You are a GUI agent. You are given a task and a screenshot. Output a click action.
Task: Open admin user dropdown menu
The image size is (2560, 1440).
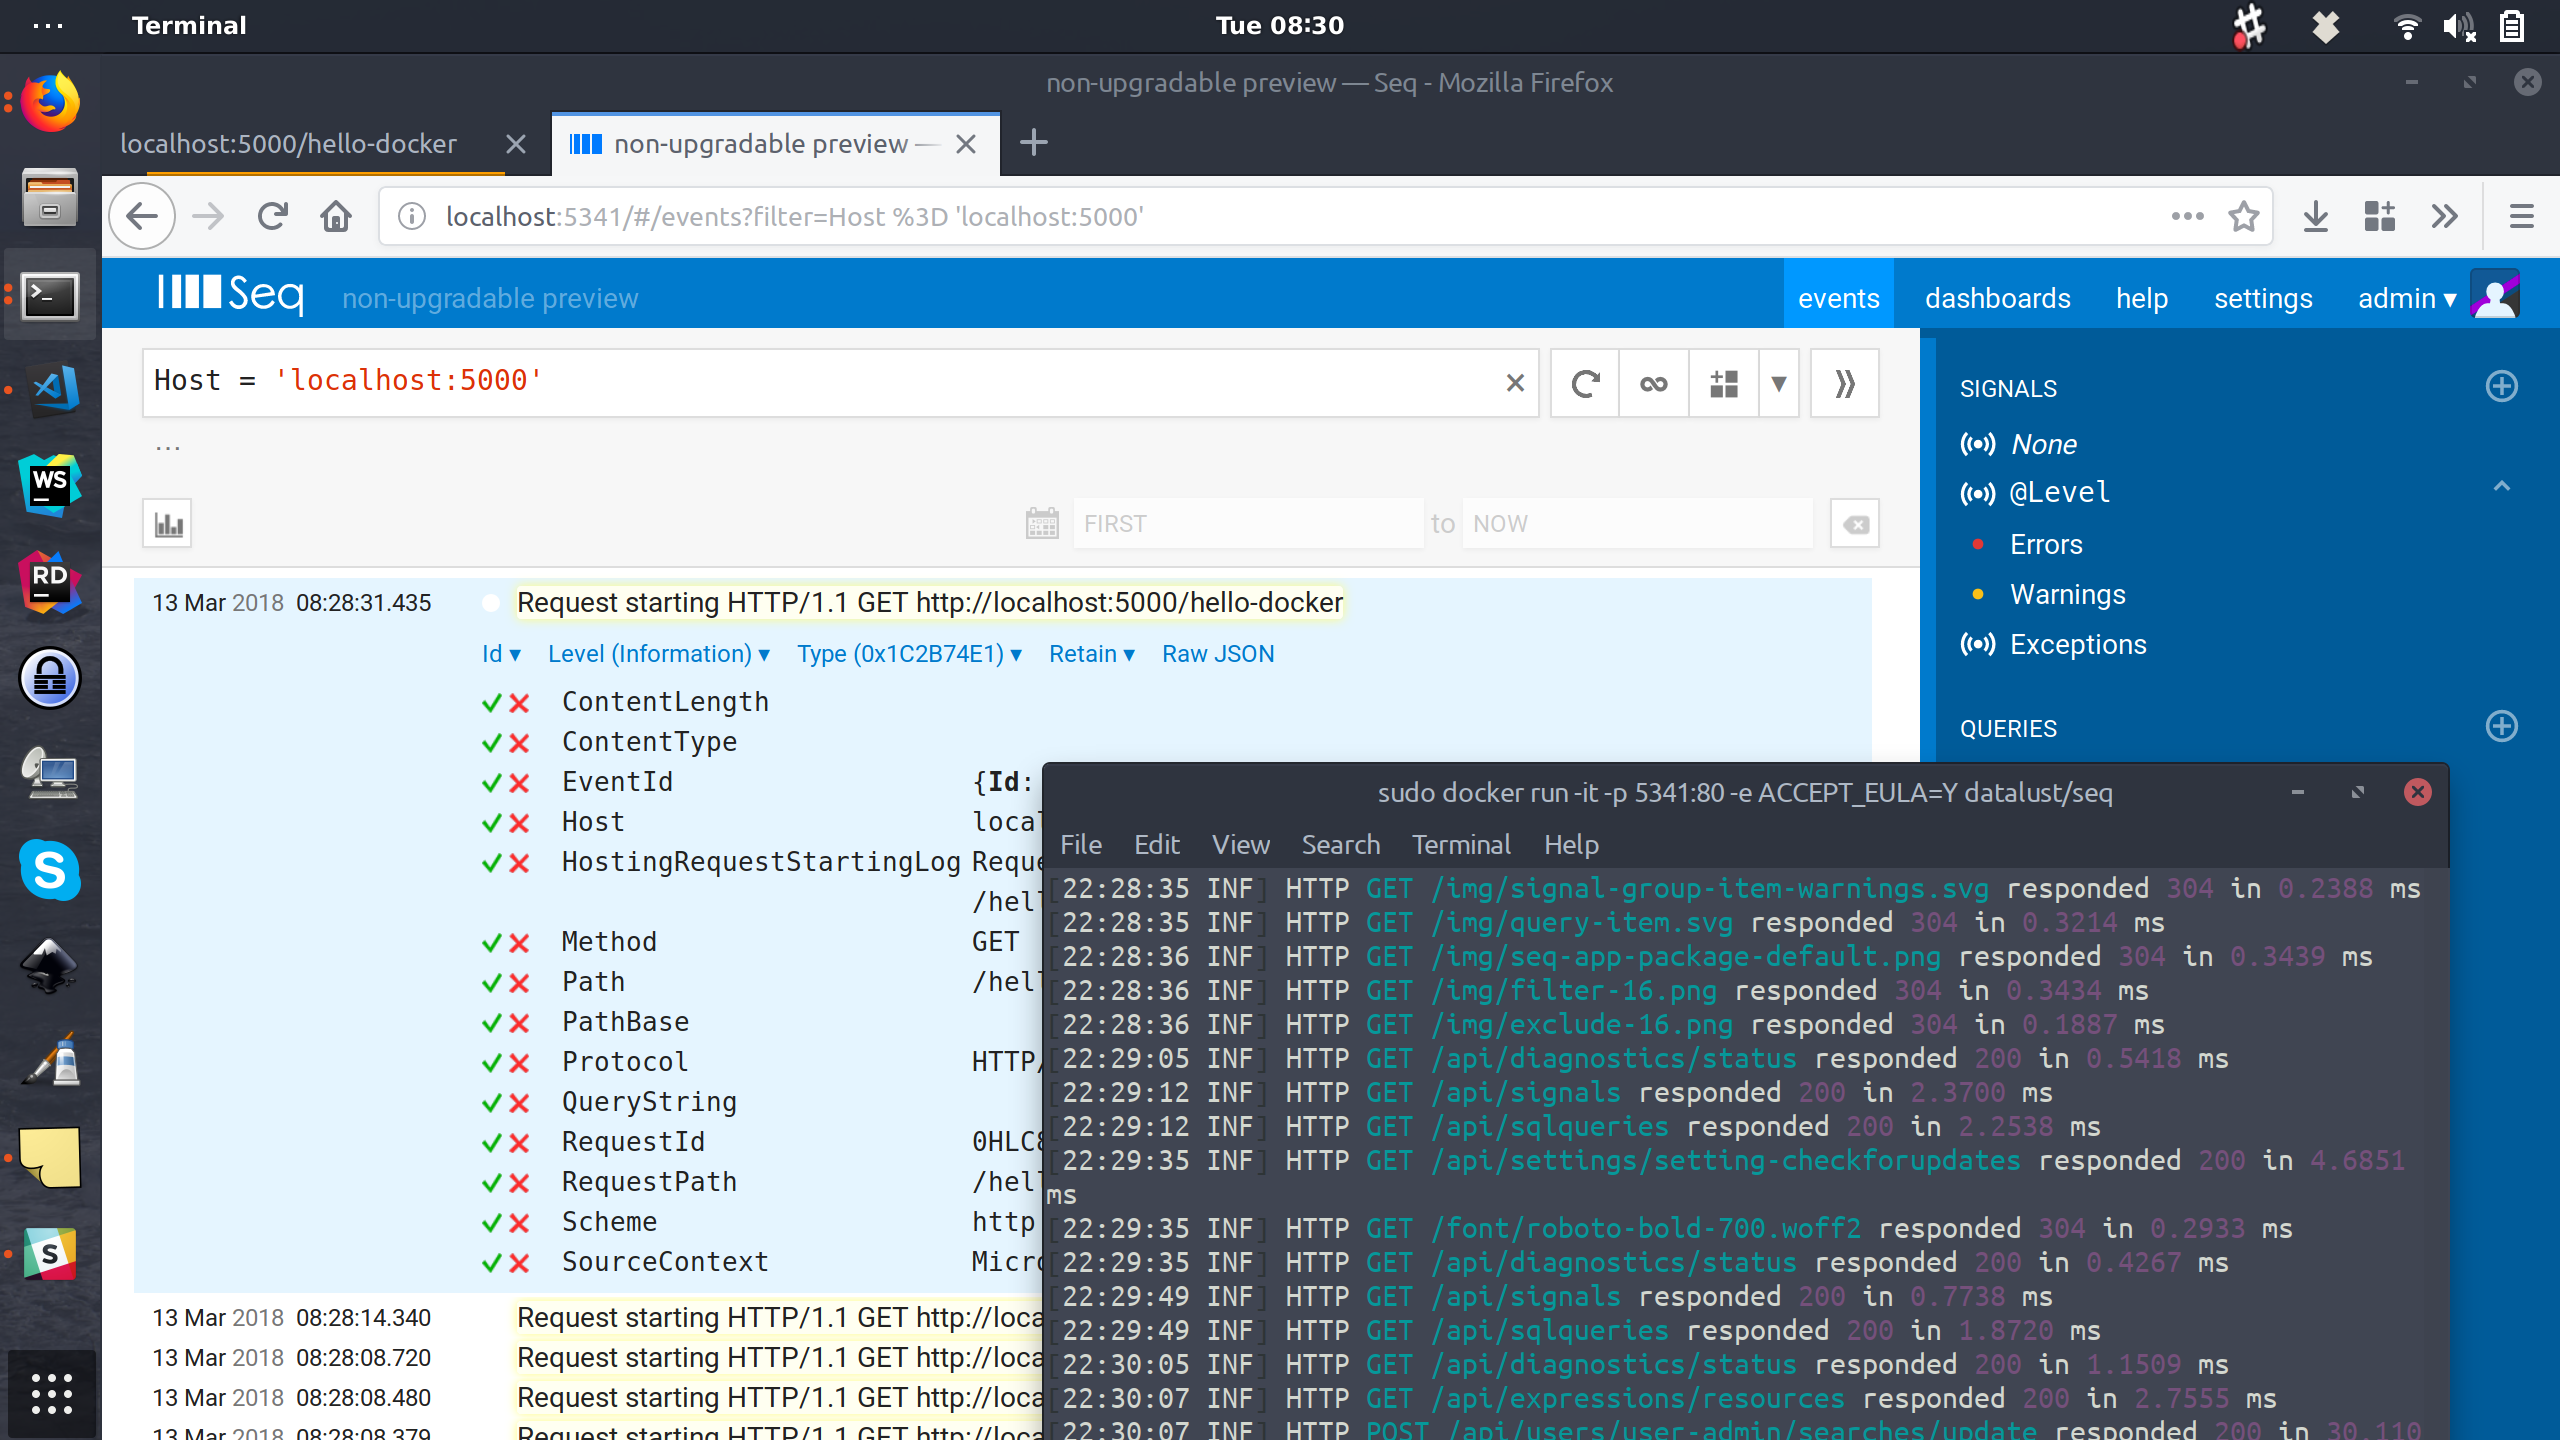pyautogui.click(x=2407, y=298)
